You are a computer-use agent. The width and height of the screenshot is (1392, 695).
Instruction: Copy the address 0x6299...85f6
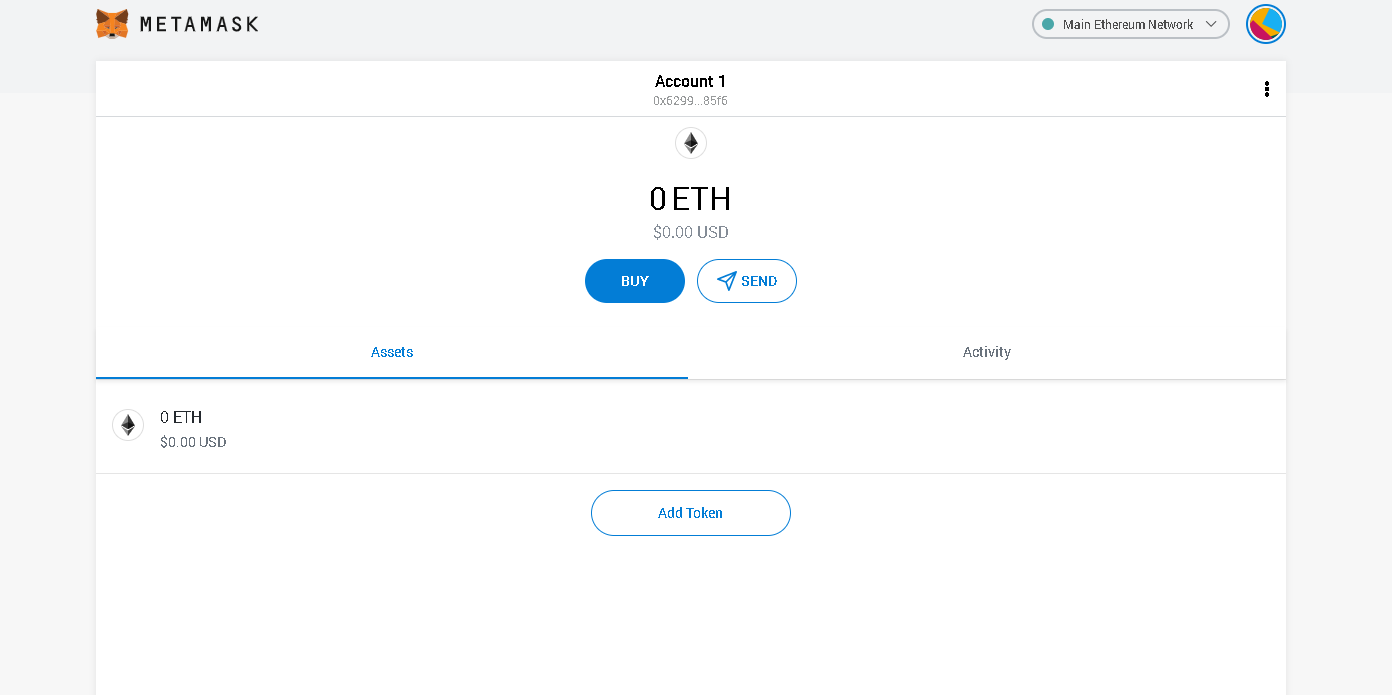pos(690,101)
